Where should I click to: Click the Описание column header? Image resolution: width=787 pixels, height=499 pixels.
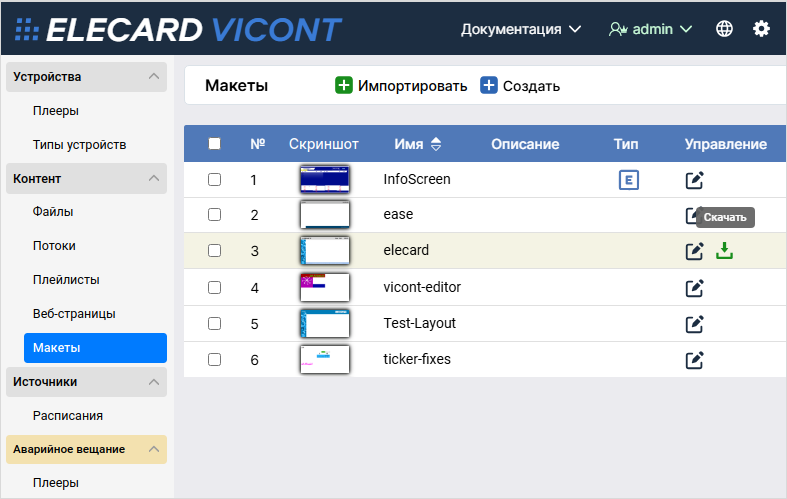tap(525, 144)
